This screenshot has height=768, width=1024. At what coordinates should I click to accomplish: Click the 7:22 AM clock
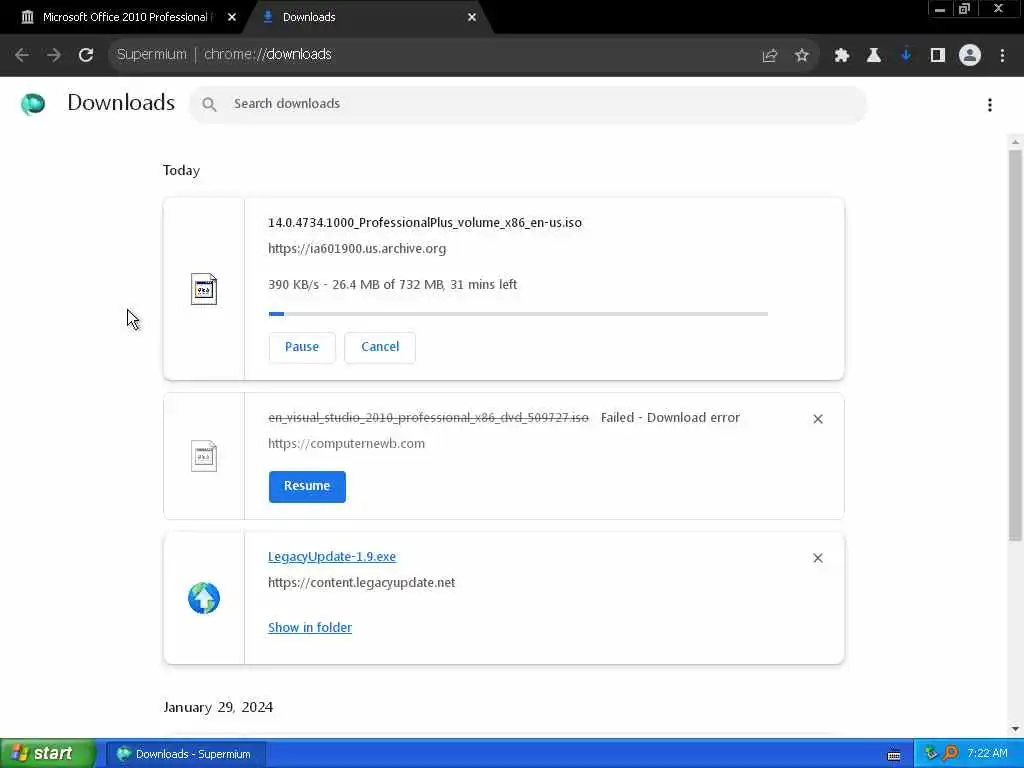[x=987, y=754]
